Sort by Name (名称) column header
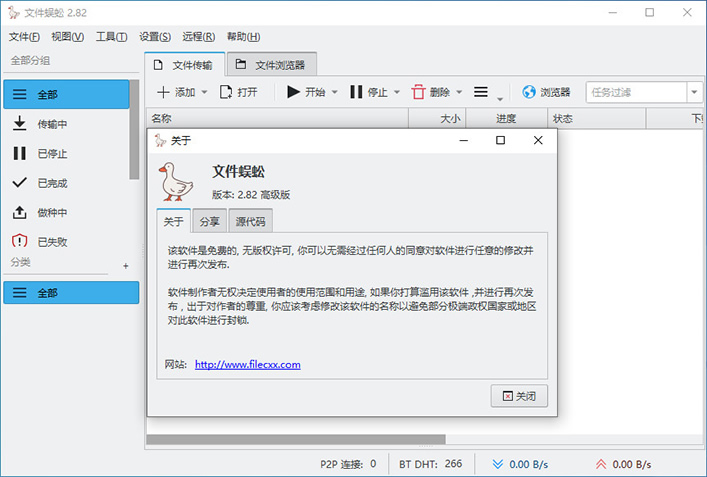The height and width of the screenshot is (477, 707). 277,119
